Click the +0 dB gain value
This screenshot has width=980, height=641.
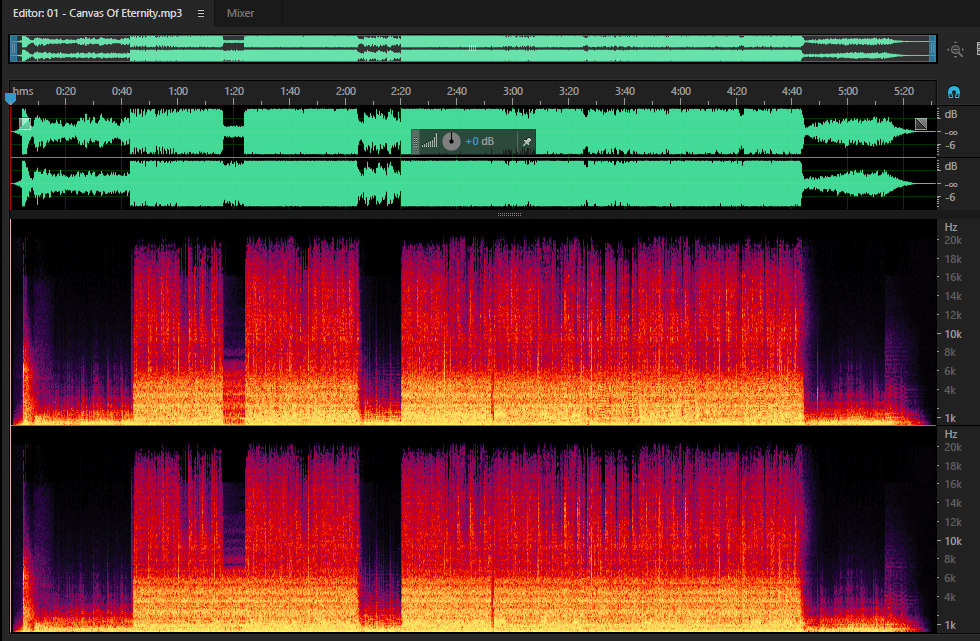point(480,141)
